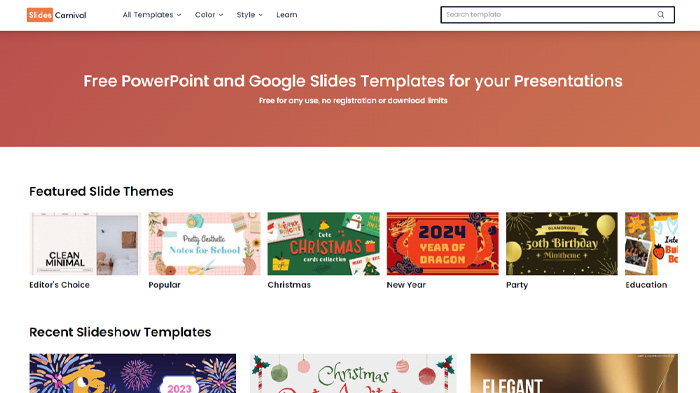Screen dimensions: 700x393
Task: Select the 50th Birthday Minitheme thumbnail
Action: pyautogui.click(x=562, y=243)
